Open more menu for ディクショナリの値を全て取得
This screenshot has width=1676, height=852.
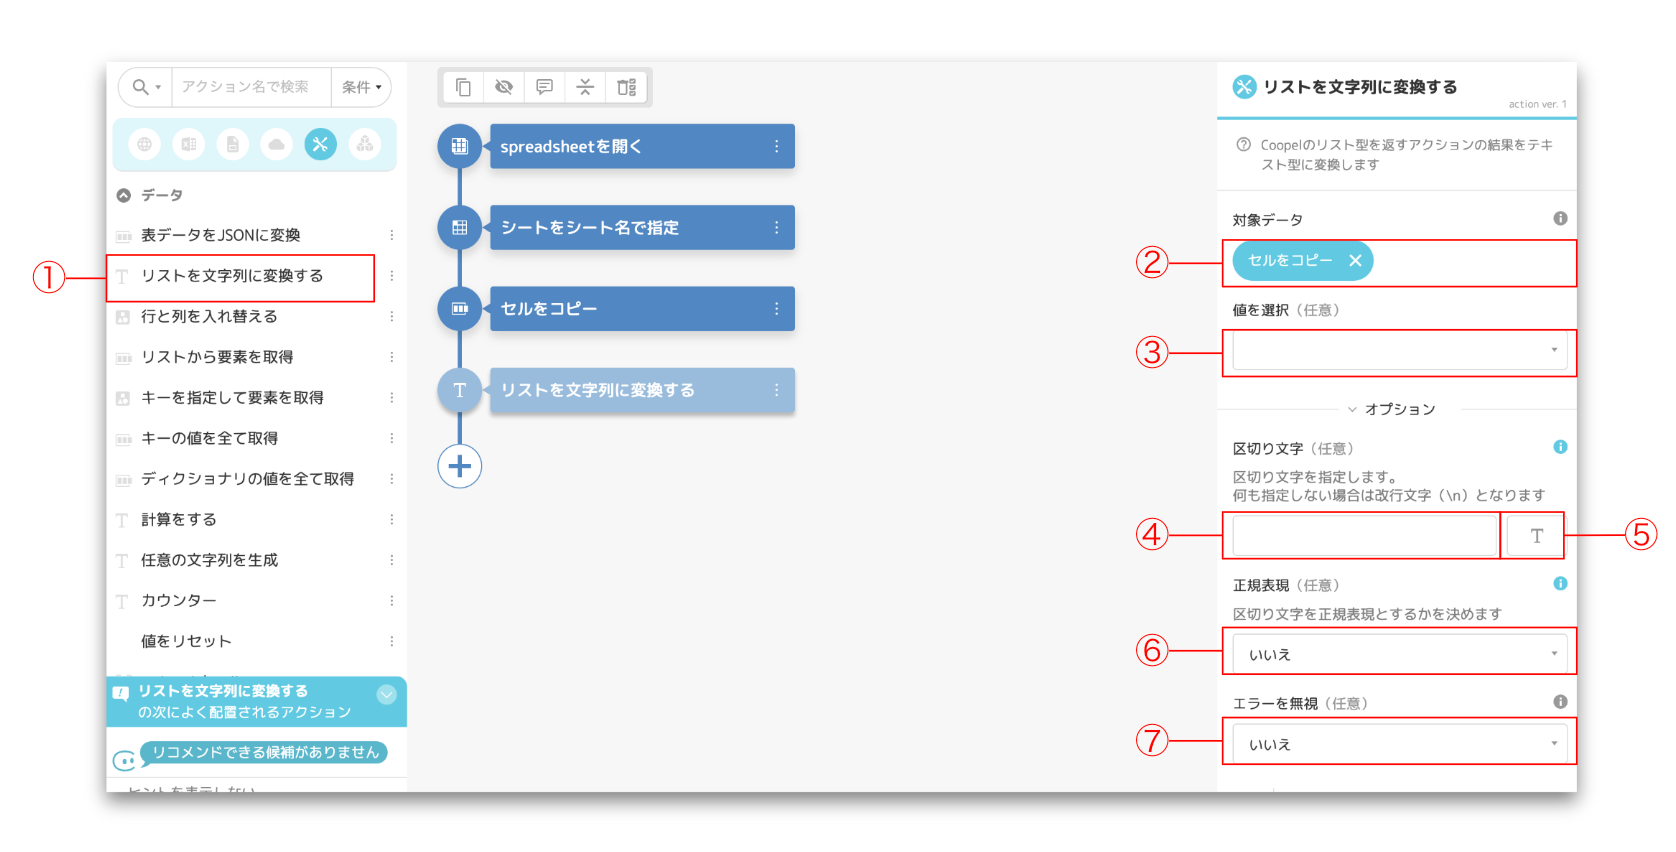392,479
